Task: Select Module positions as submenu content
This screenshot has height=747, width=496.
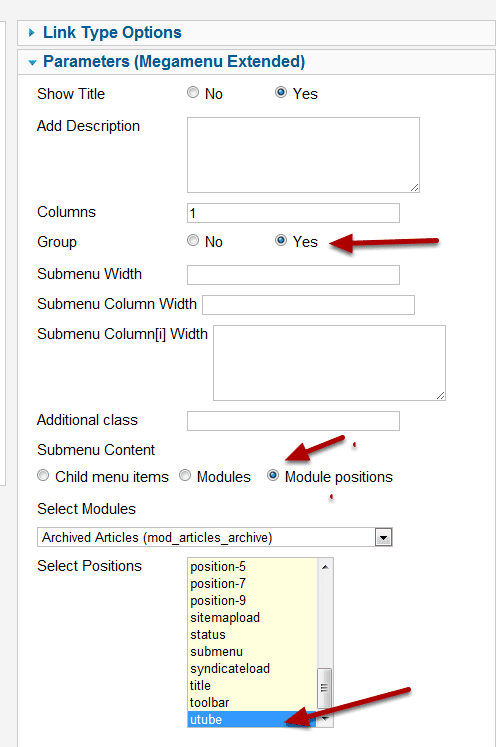Action: click(273, 475)
